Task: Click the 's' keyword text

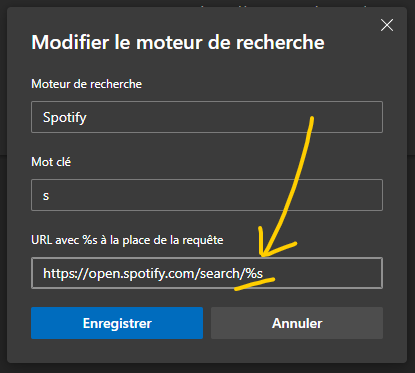Action: click(46, 196)
